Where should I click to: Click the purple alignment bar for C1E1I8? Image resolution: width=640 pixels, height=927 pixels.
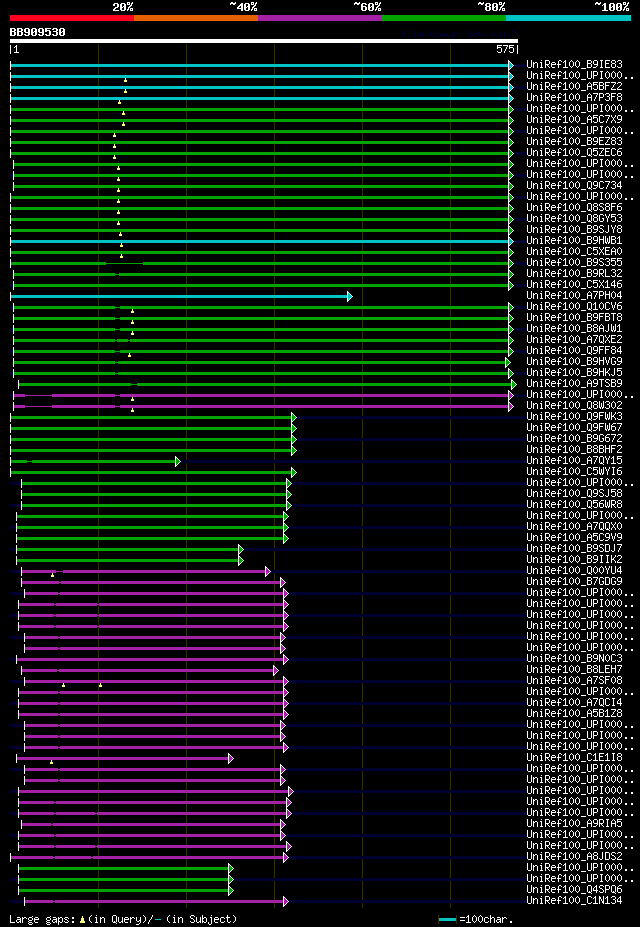(125, 758)
